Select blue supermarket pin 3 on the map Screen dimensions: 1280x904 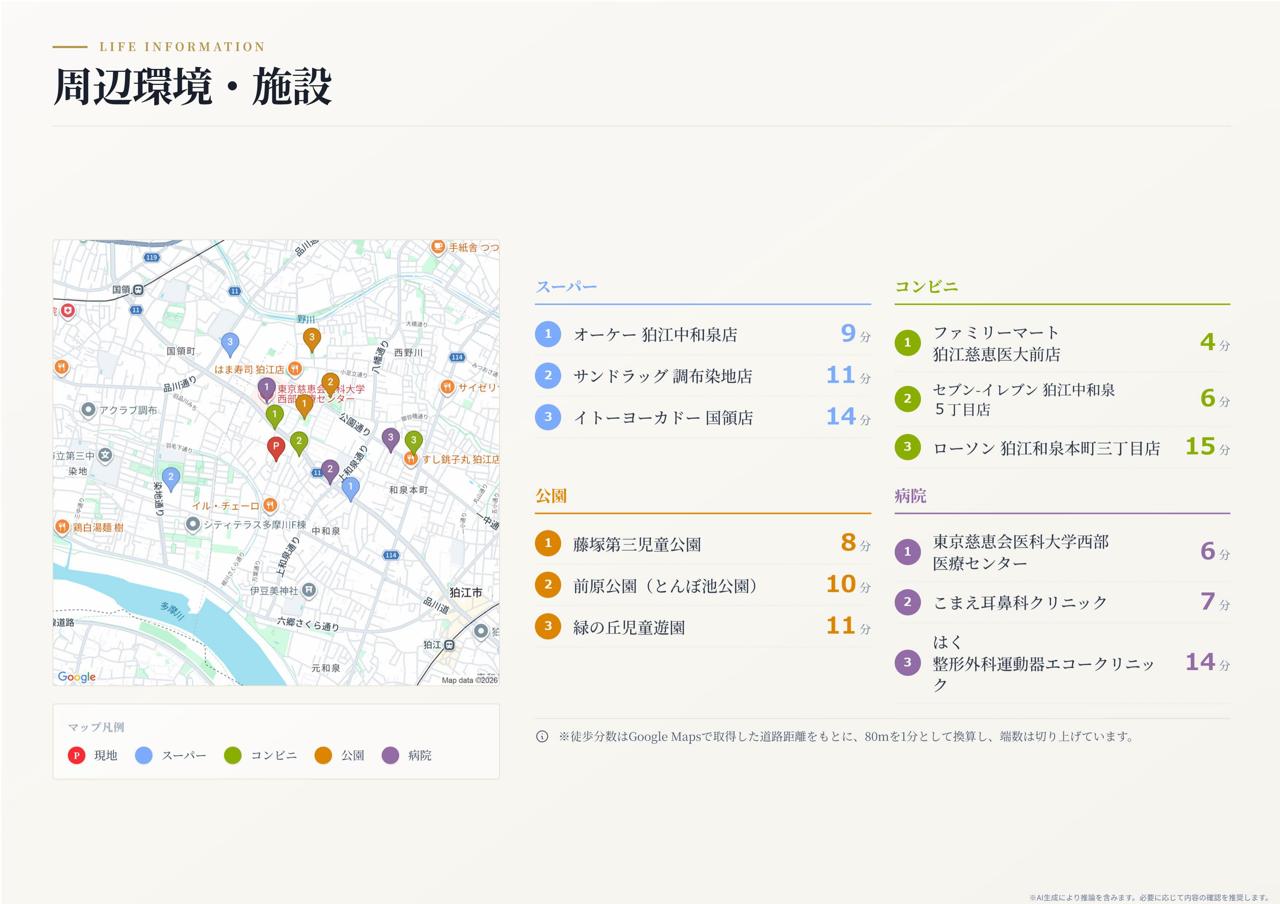(x=230, y=344)
